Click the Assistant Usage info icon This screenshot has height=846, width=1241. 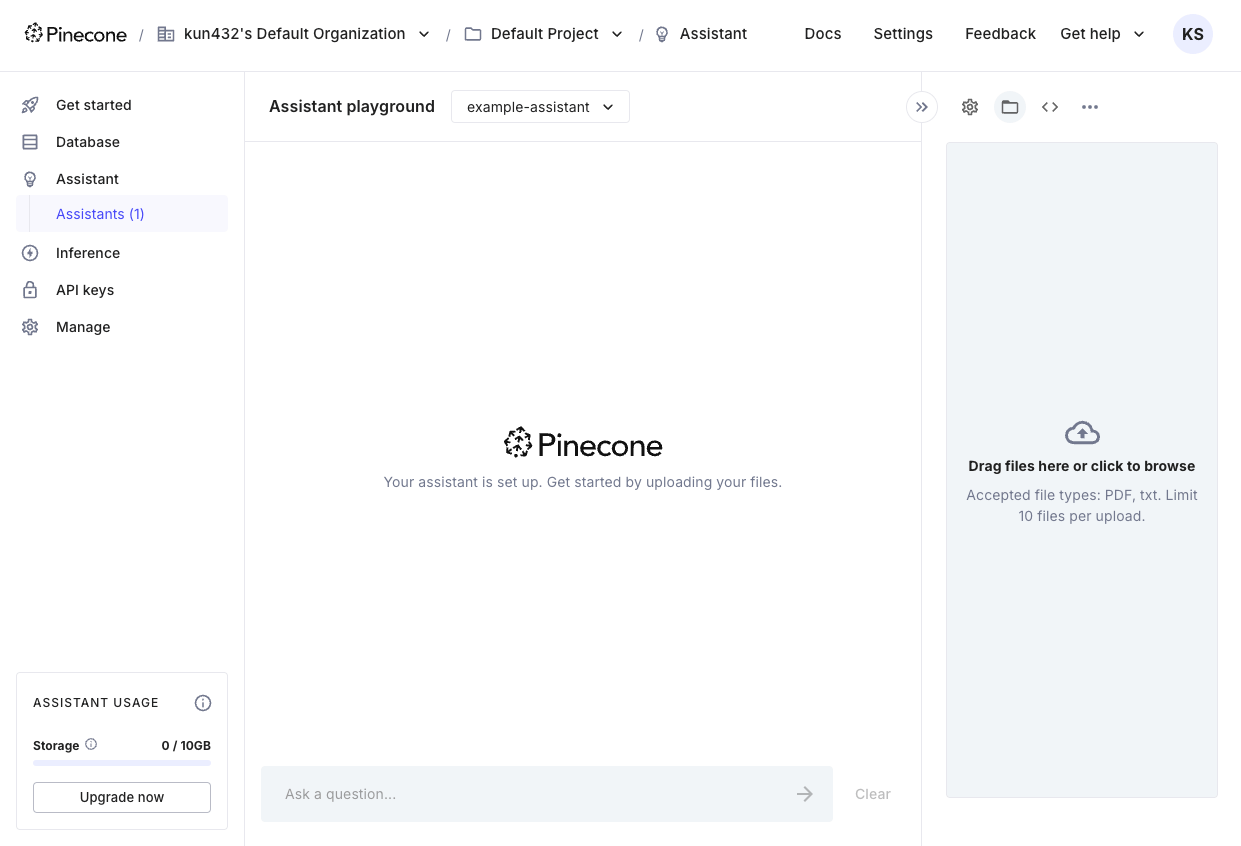pyautogui.click(x=203, y=703)
